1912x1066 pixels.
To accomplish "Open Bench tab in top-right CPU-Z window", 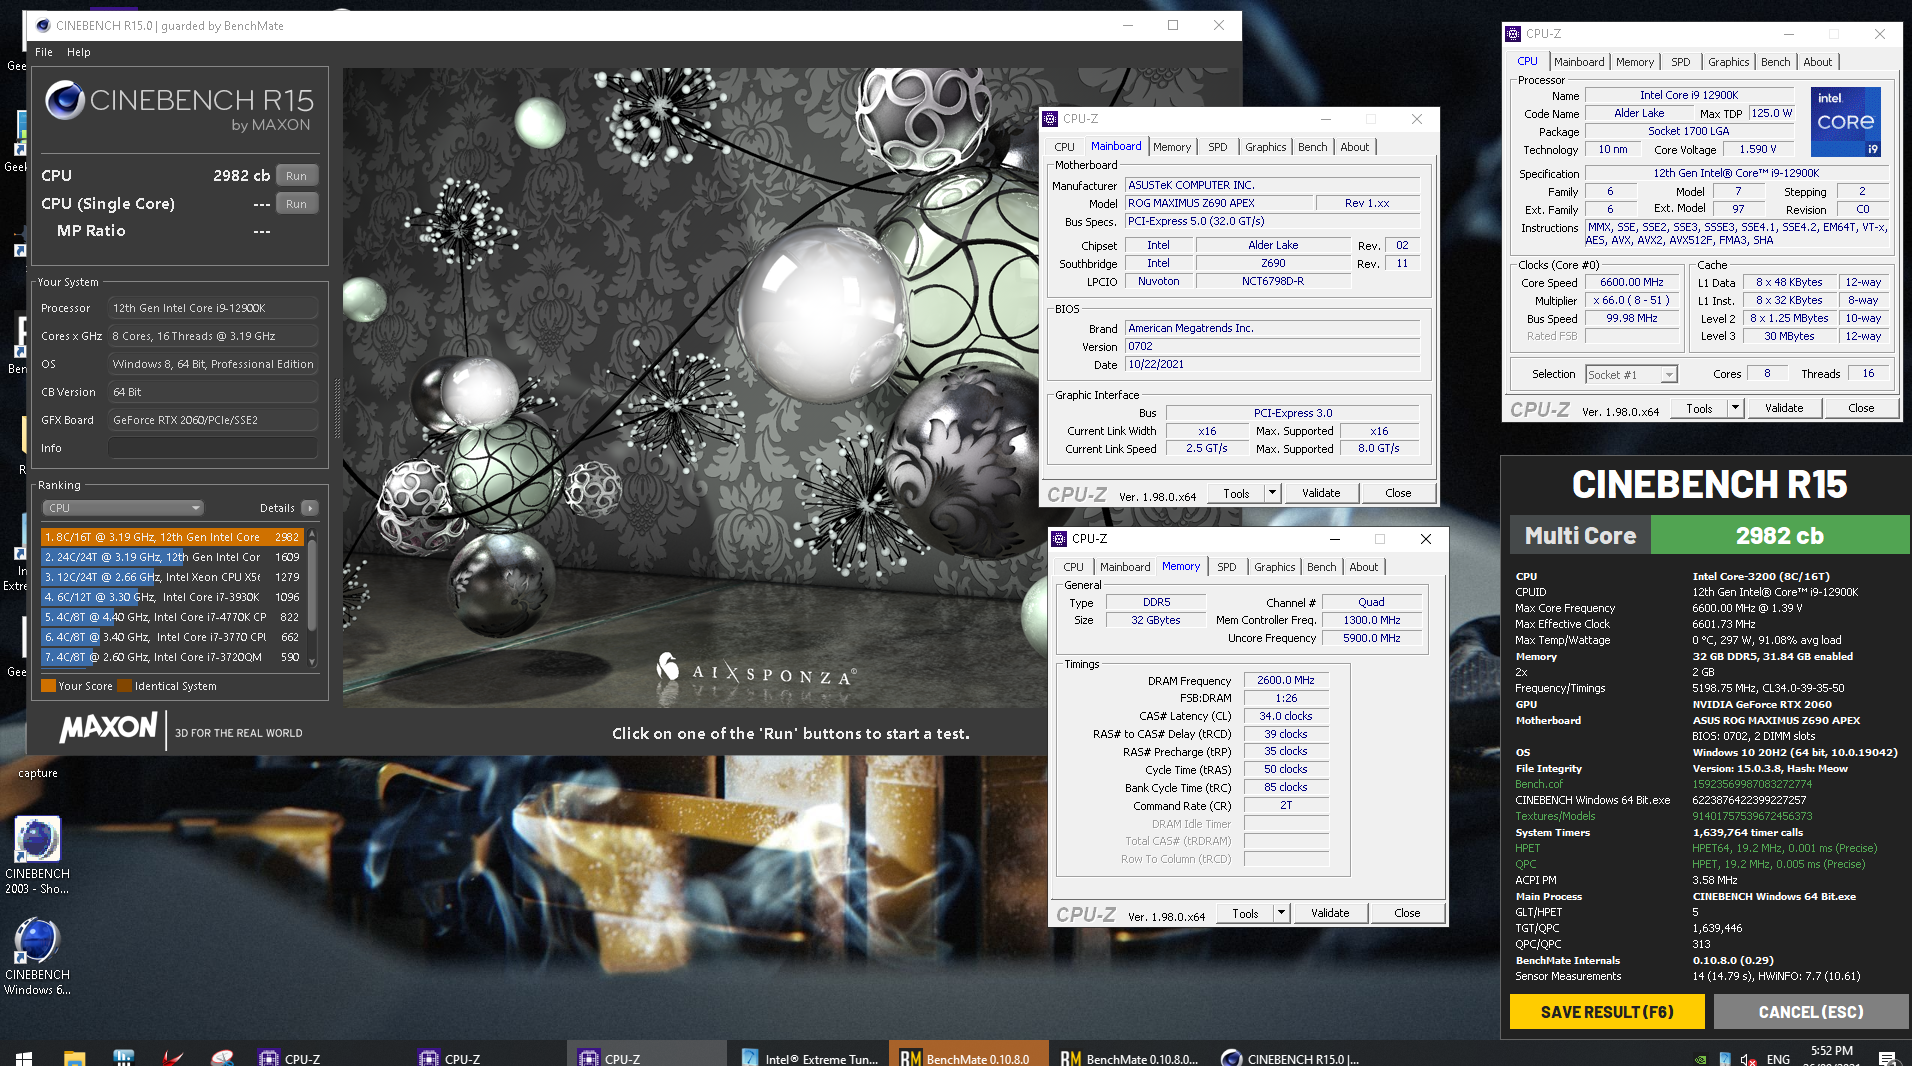I will (1775, 62).
